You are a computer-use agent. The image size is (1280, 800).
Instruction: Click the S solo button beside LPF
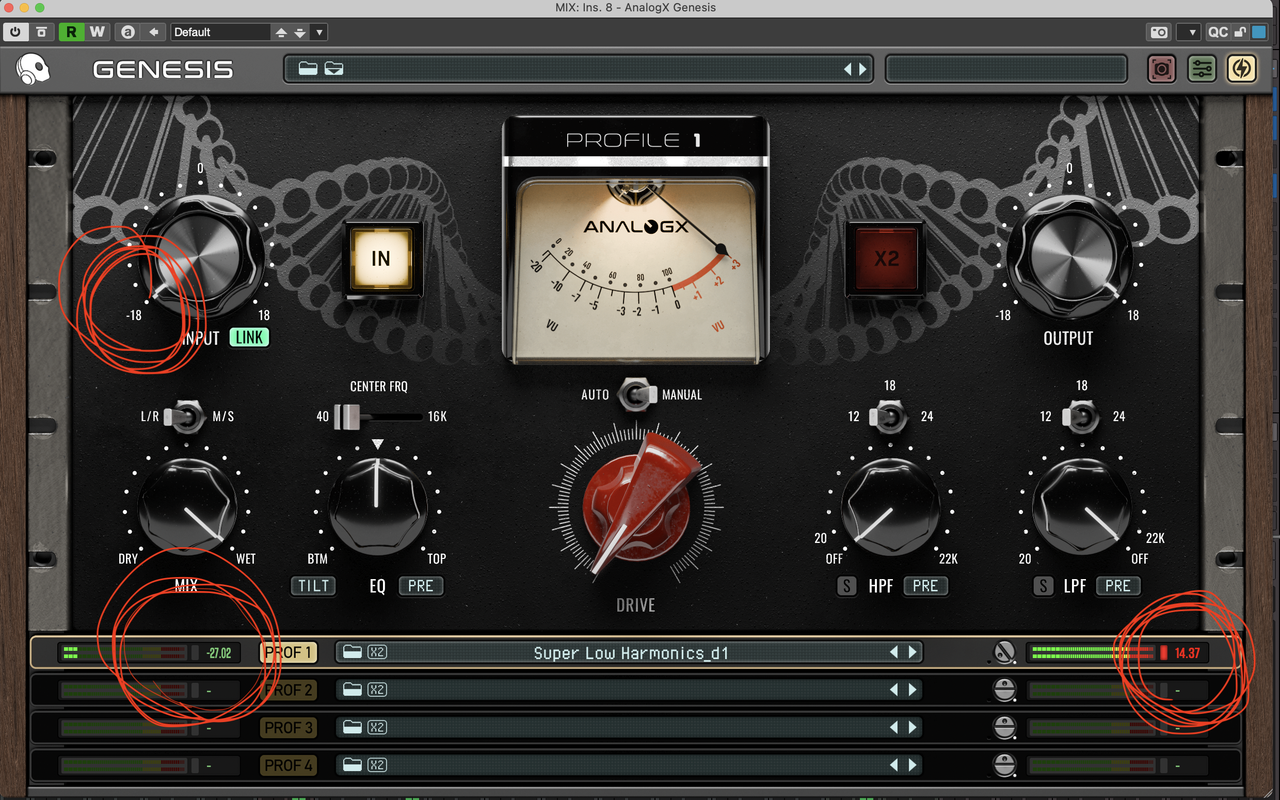pos(1043,586)
